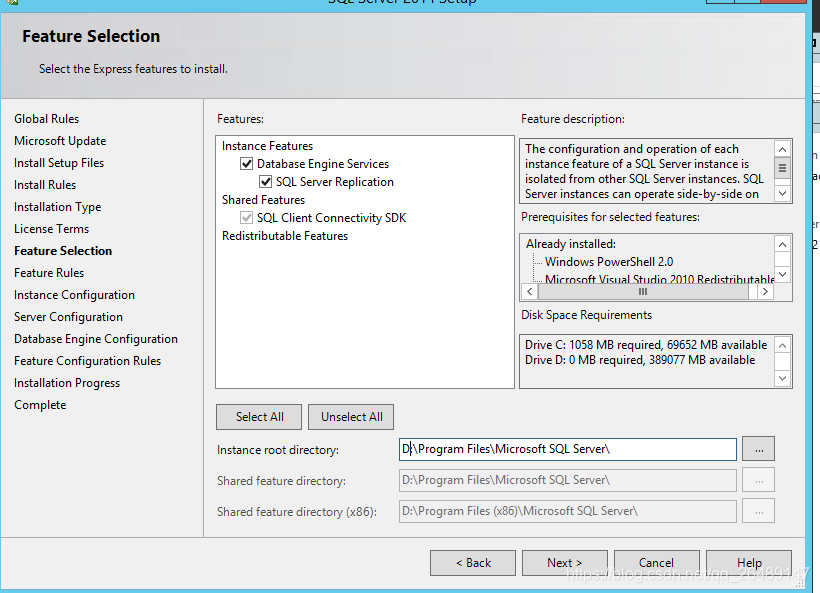Viewport: 820px width, 593px height.
Task: Select Complete step
Action: click(40, 405)
